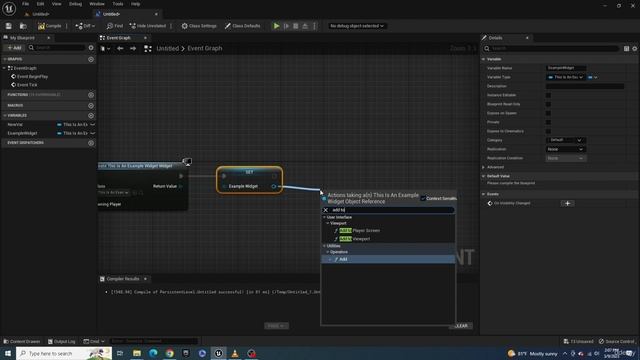Add On Visibility Changed event with plus button
Image resolution: width=640 pixels, height=360 pixels.
point(567,203)
